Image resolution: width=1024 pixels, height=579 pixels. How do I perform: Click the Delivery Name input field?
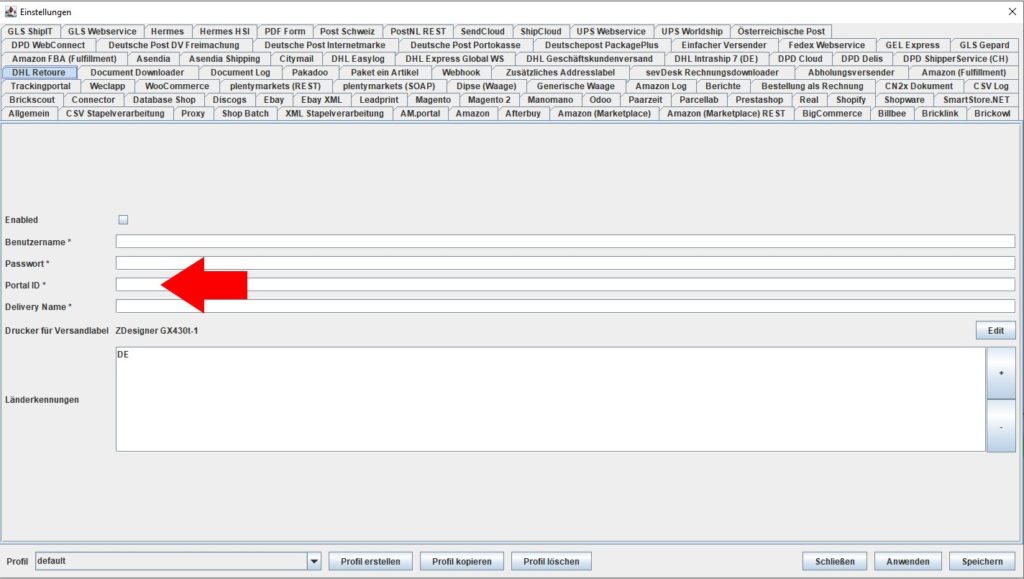565,306
